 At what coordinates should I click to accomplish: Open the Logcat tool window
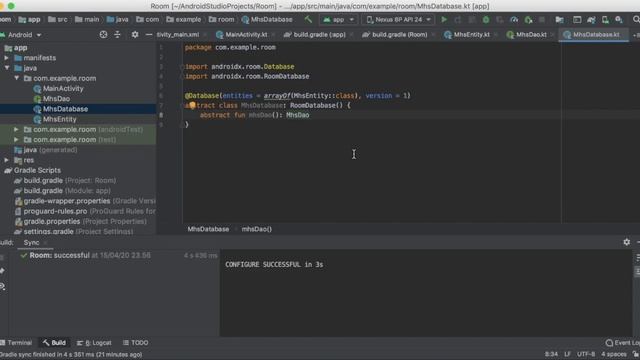click(x=94, y=343)
